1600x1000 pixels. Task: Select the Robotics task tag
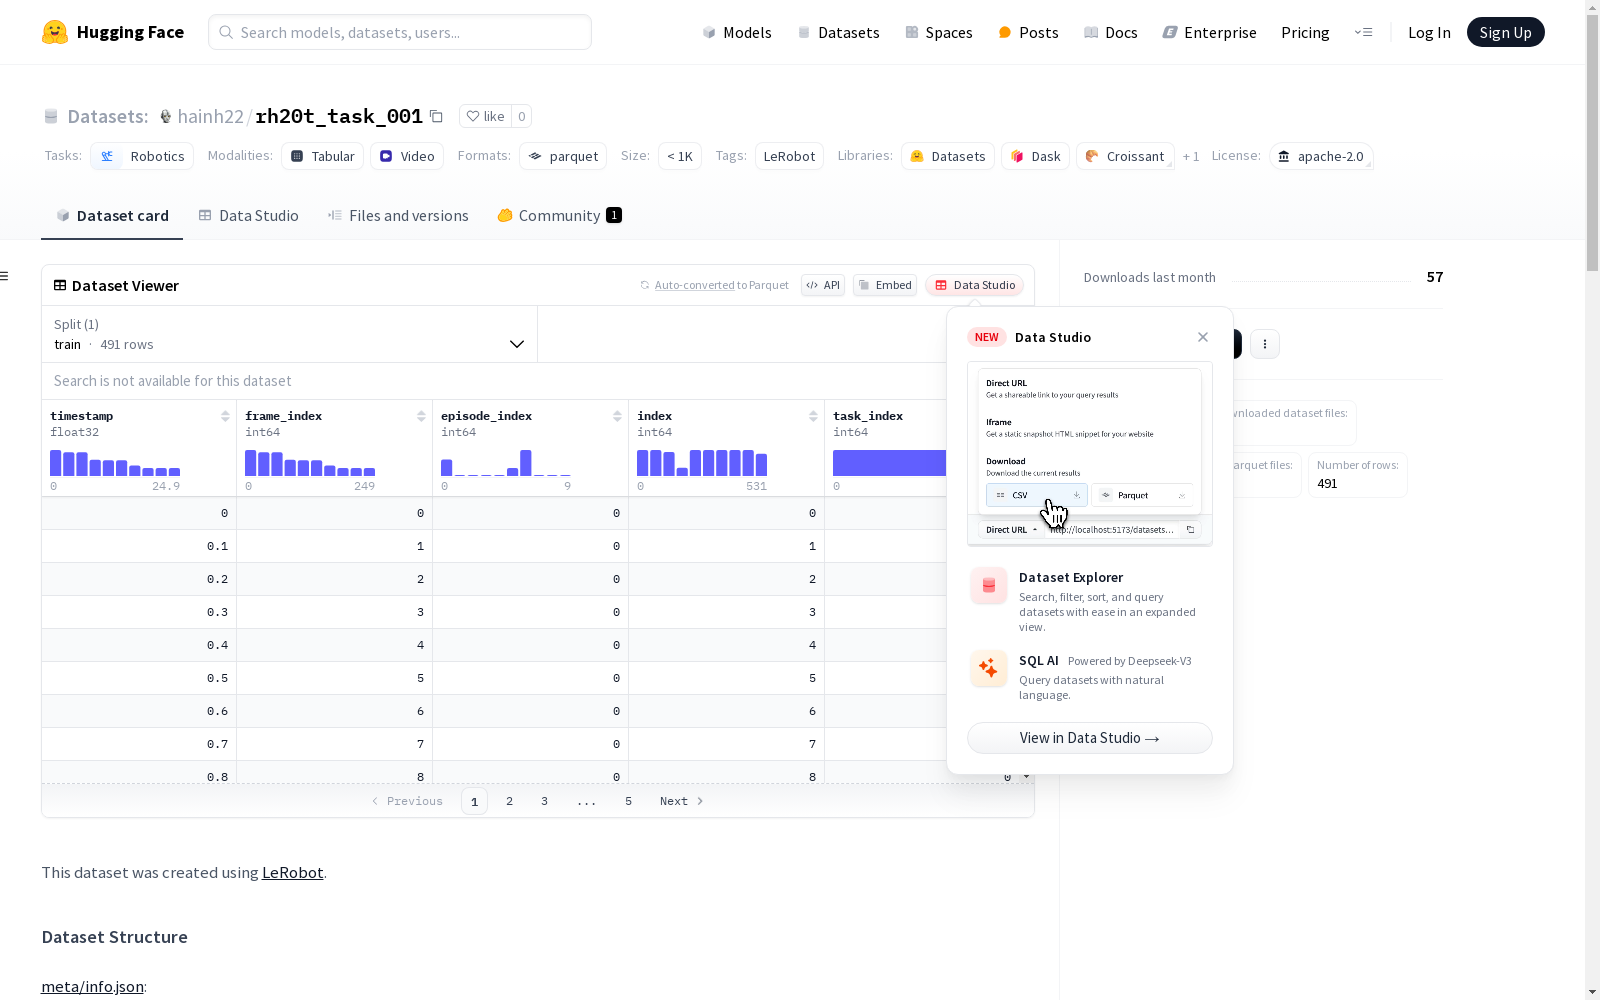(x=142, y=156)
